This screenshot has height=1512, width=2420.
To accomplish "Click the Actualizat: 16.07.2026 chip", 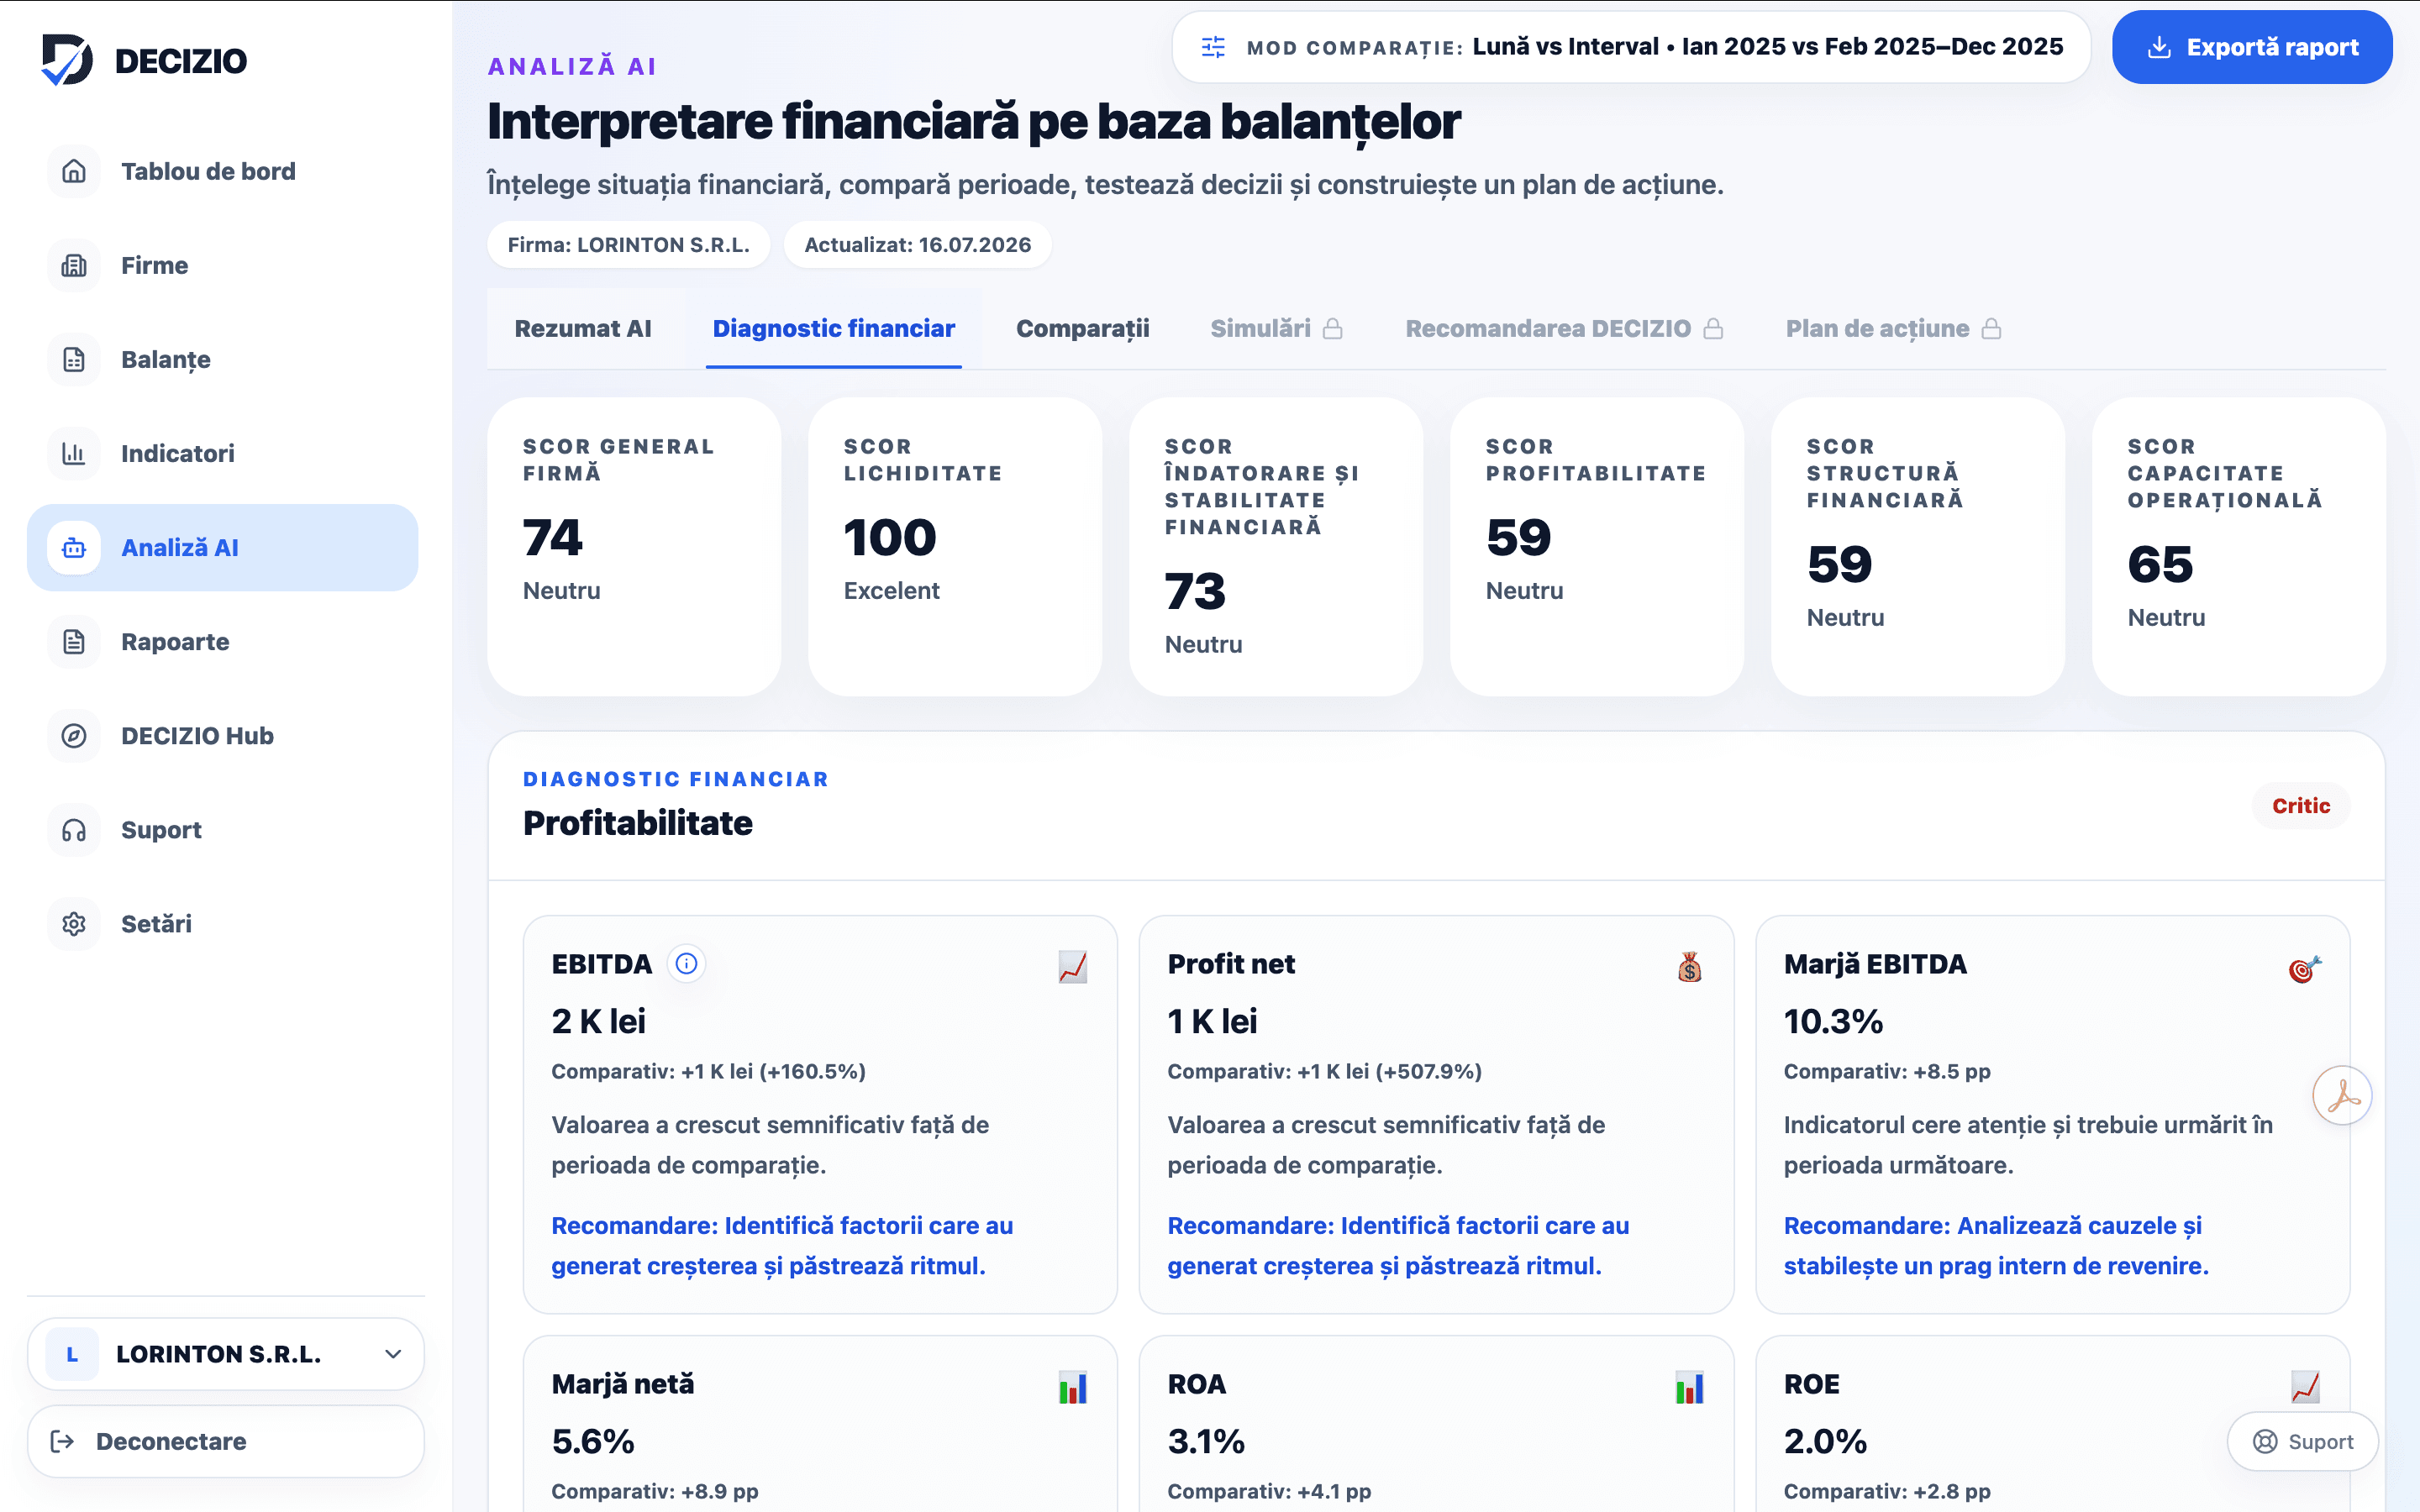I will 917,245.
